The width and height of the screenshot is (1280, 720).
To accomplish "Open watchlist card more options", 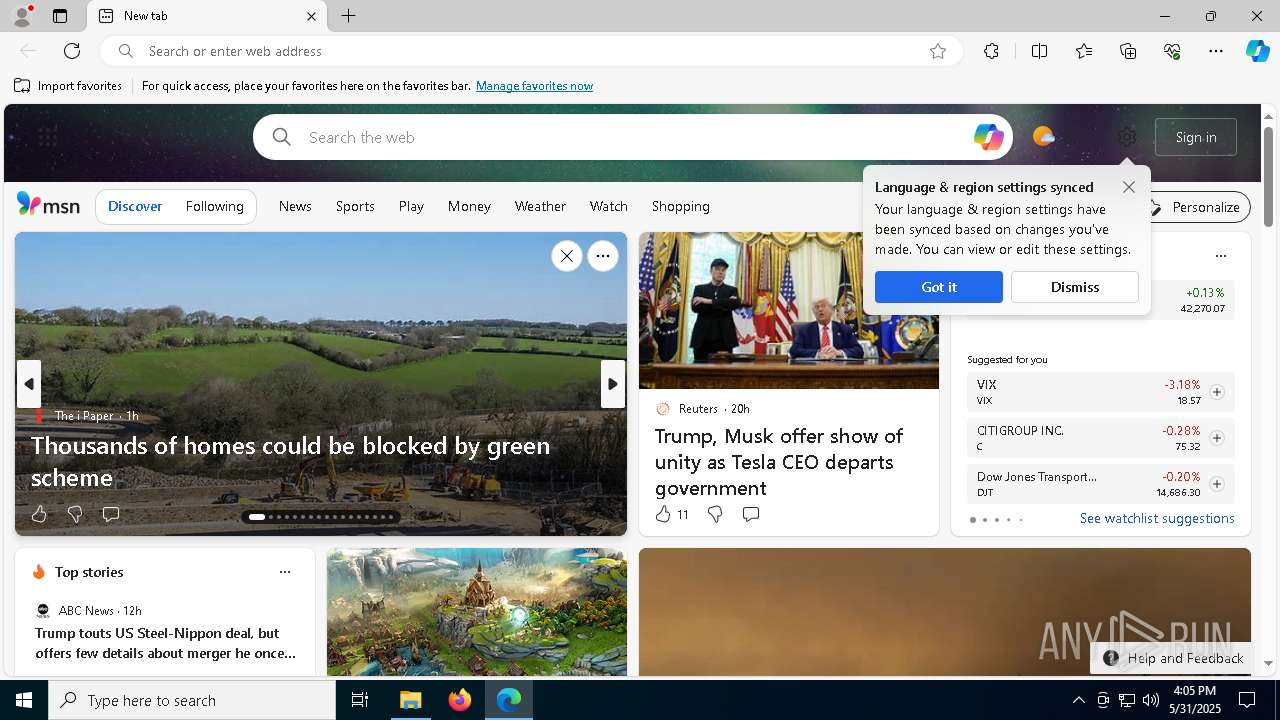I will (x=1220, y=256).
